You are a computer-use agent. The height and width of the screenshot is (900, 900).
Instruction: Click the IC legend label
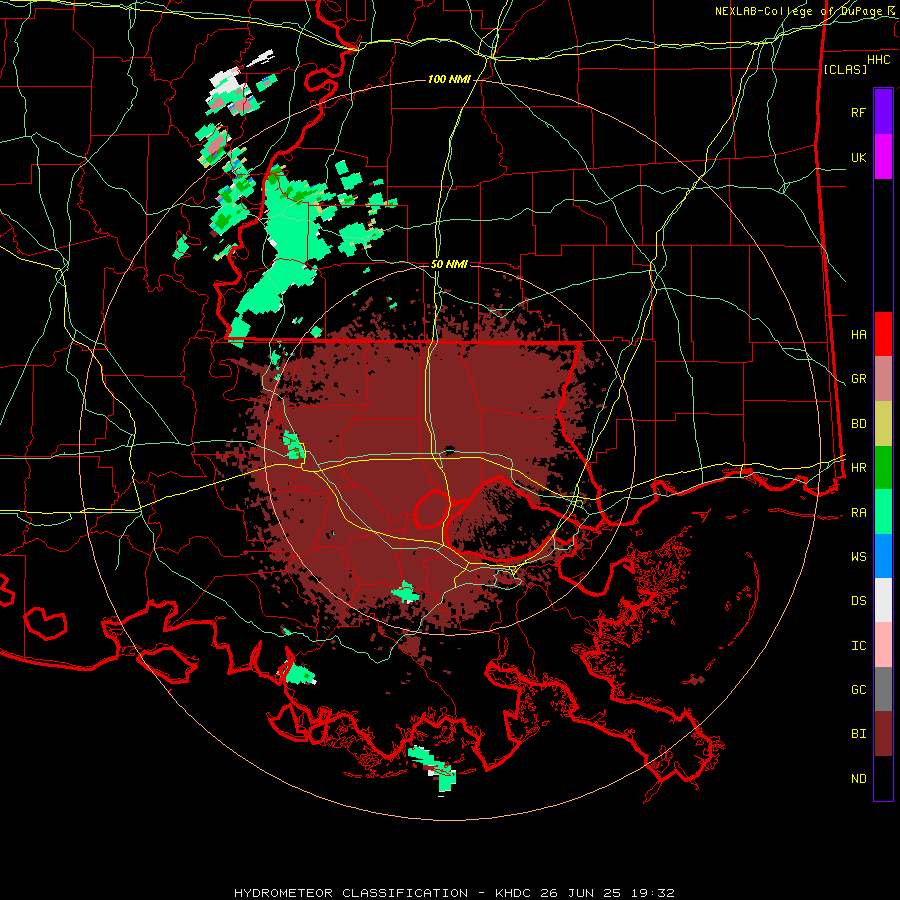tap(859, 646)
